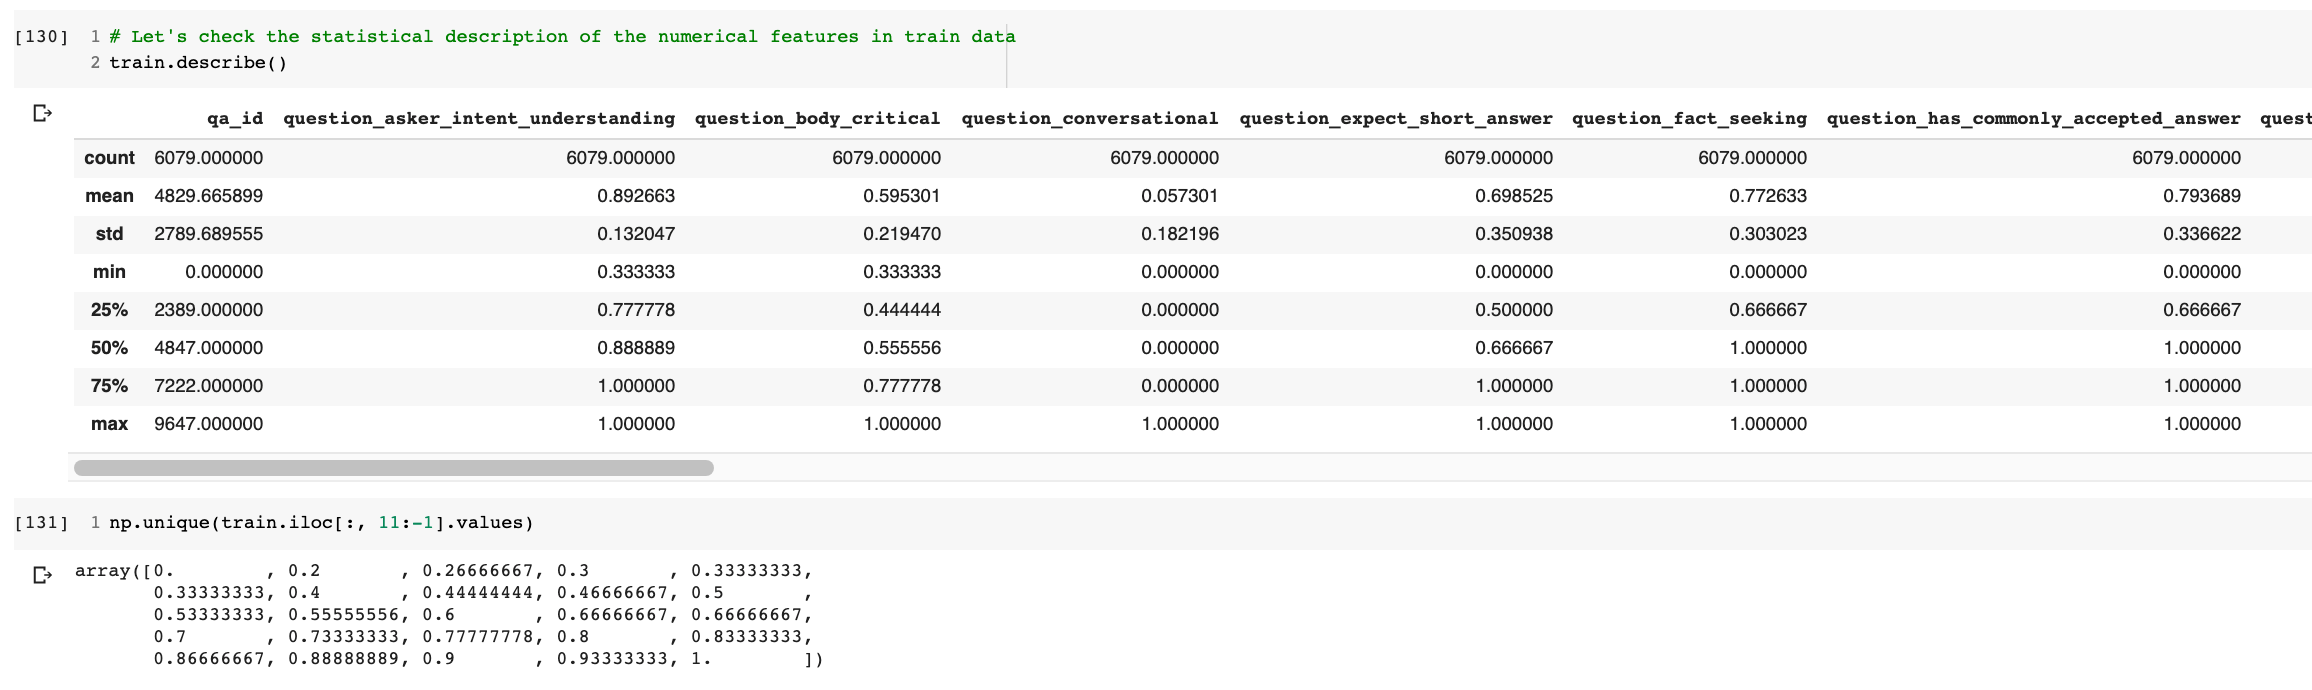Image resolution: width=2312 pixels, height=690 pixels.
Task: Click value 0.698525 in mean row
Action: pyautogui.click(x=1514, y=196)
